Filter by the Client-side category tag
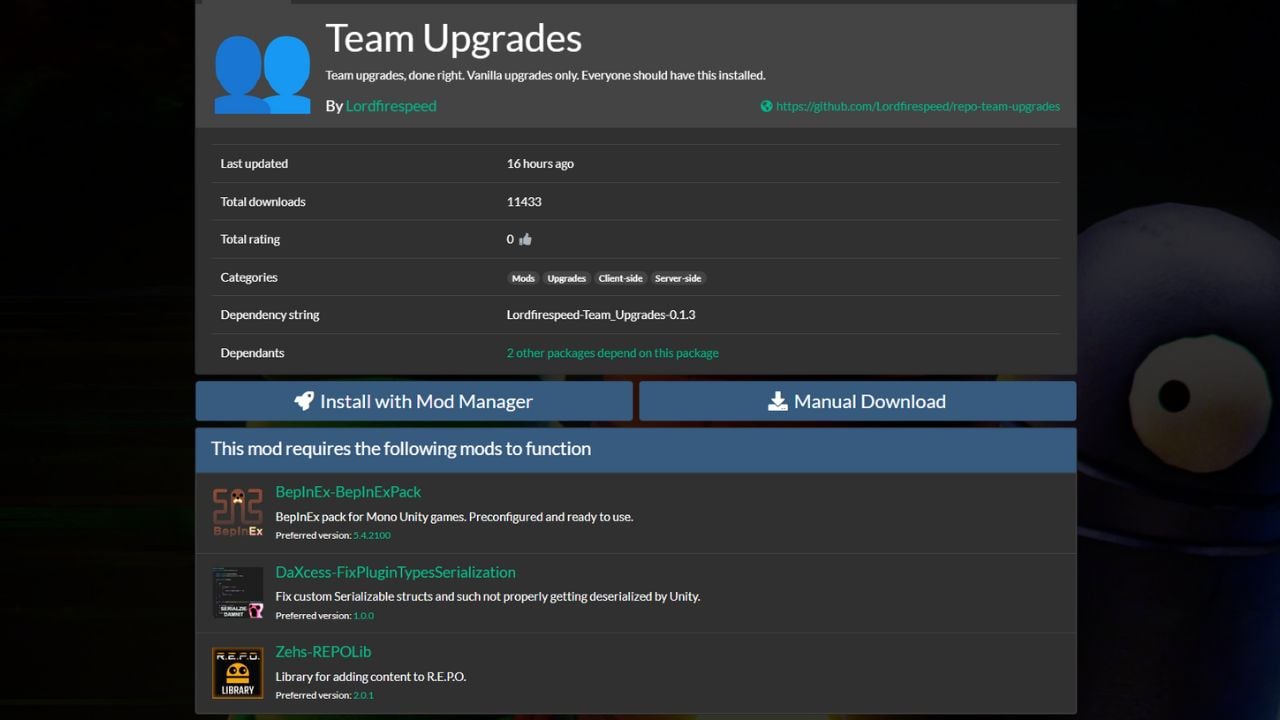Image resolution: width=1280 pixels, height=720 pixels. tap(620, 278)
